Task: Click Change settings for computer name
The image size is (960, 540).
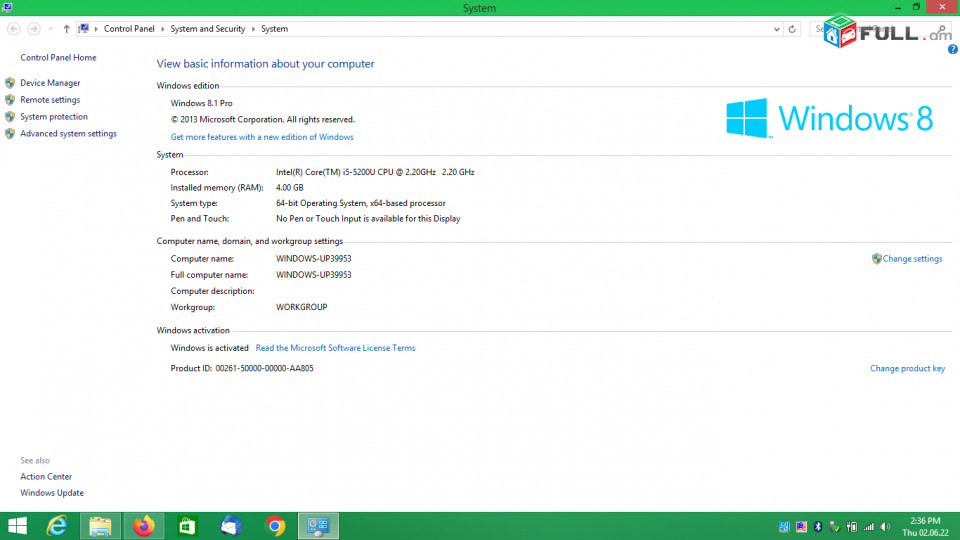Action: 912,259
